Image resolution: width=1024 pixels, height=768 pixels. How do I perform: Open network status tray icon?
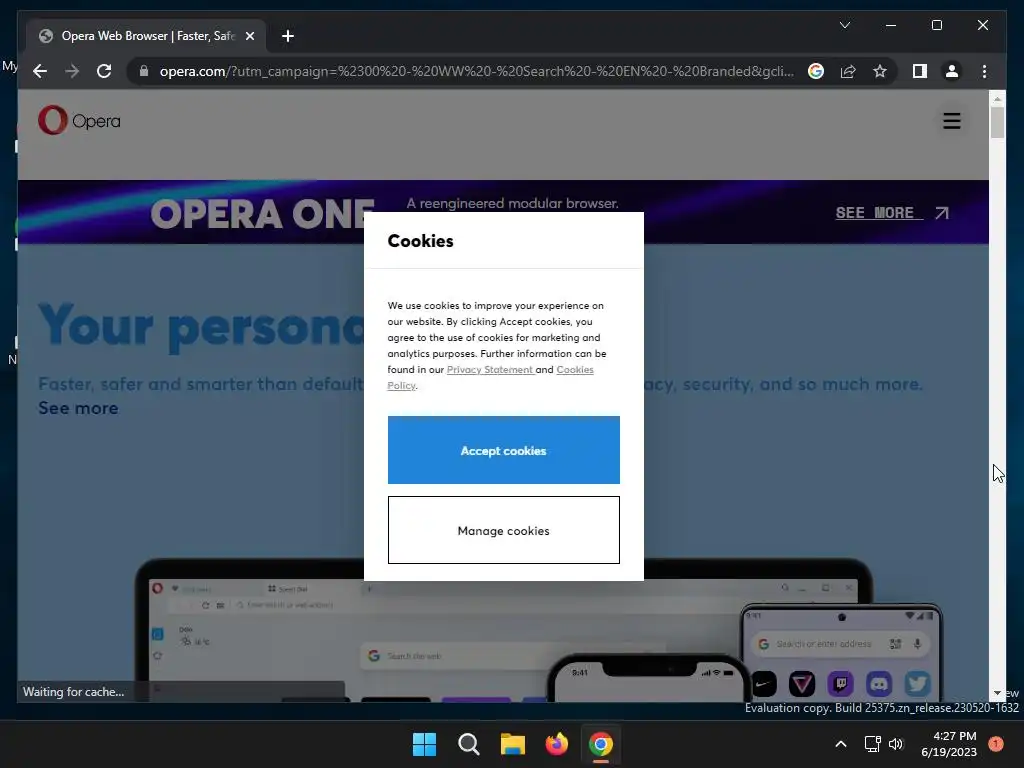(x=872, y=744)
